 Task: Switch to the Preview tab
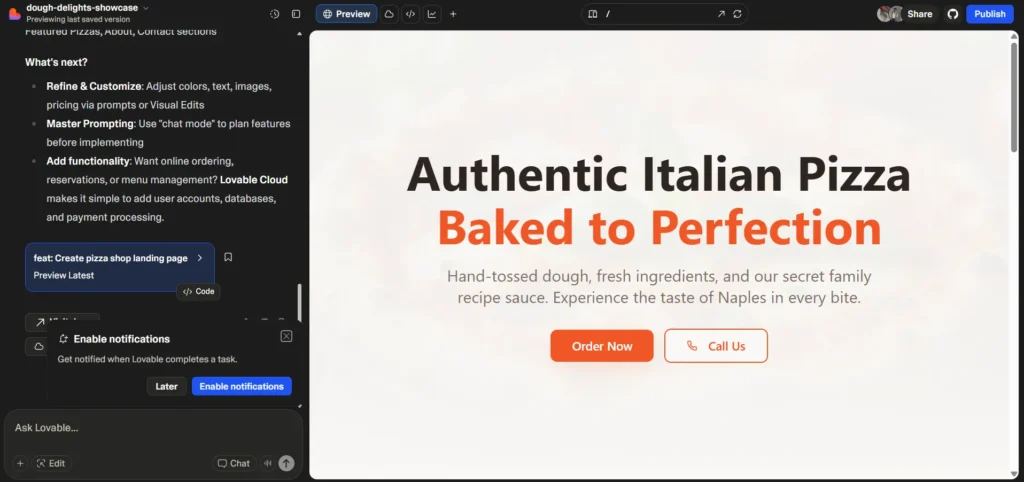tap(346, 14)
